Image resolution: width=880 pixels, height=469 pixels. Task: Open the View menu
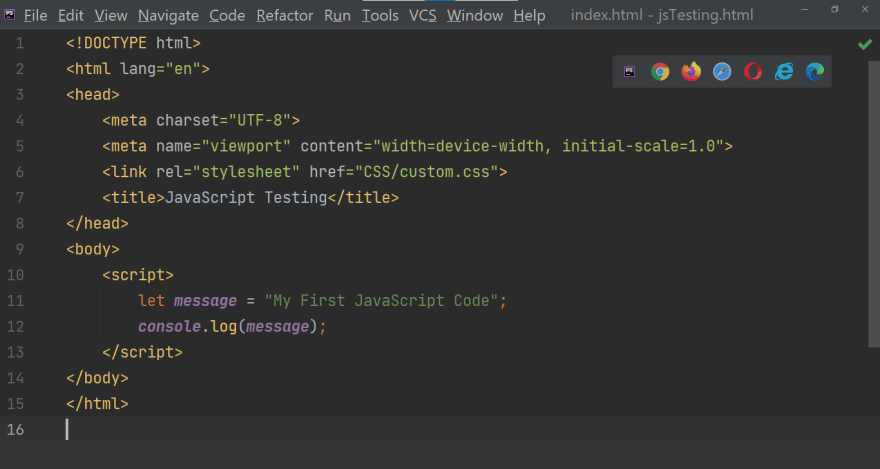111,16
